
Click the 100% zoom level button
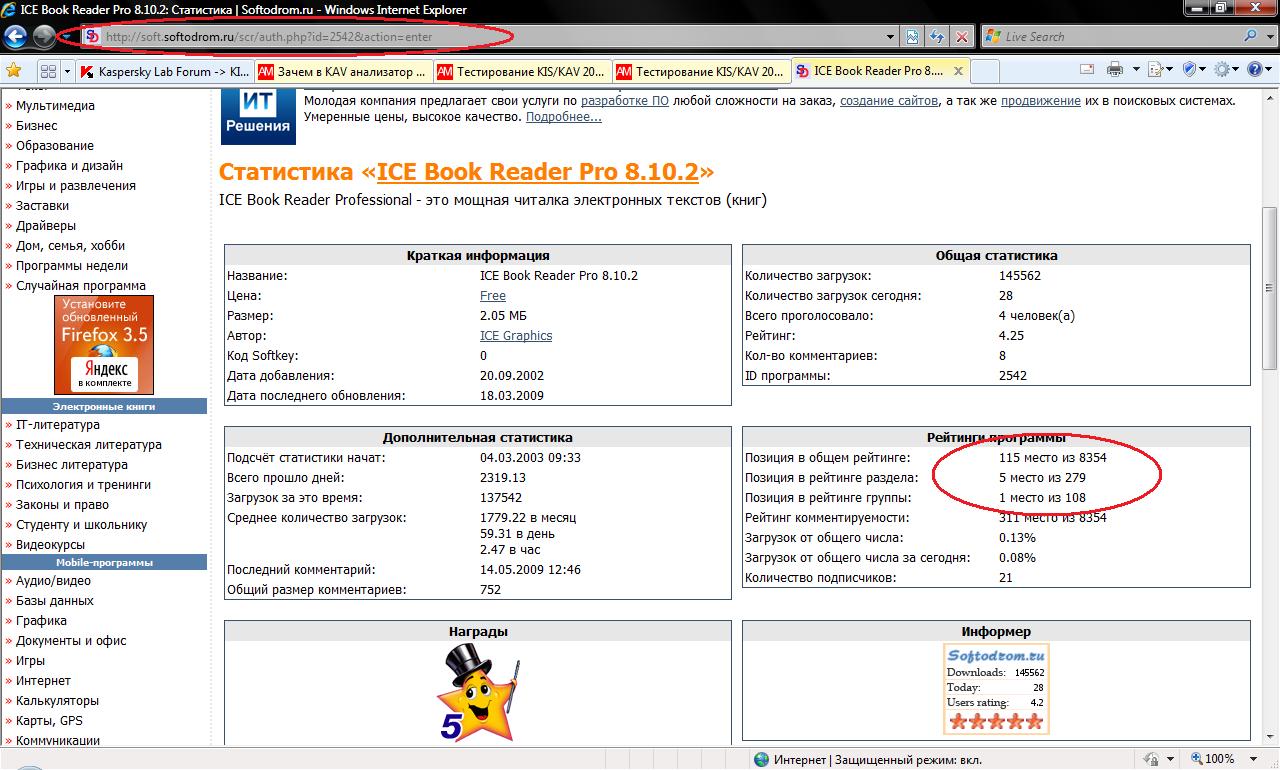pyautogui.click(x=1211, y=759)
